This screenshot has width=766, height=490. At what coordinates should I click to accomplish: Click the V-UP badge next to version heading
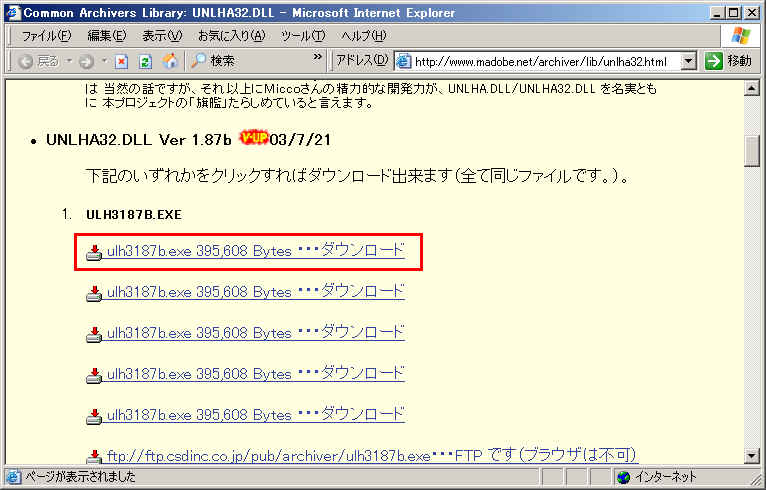254,138
